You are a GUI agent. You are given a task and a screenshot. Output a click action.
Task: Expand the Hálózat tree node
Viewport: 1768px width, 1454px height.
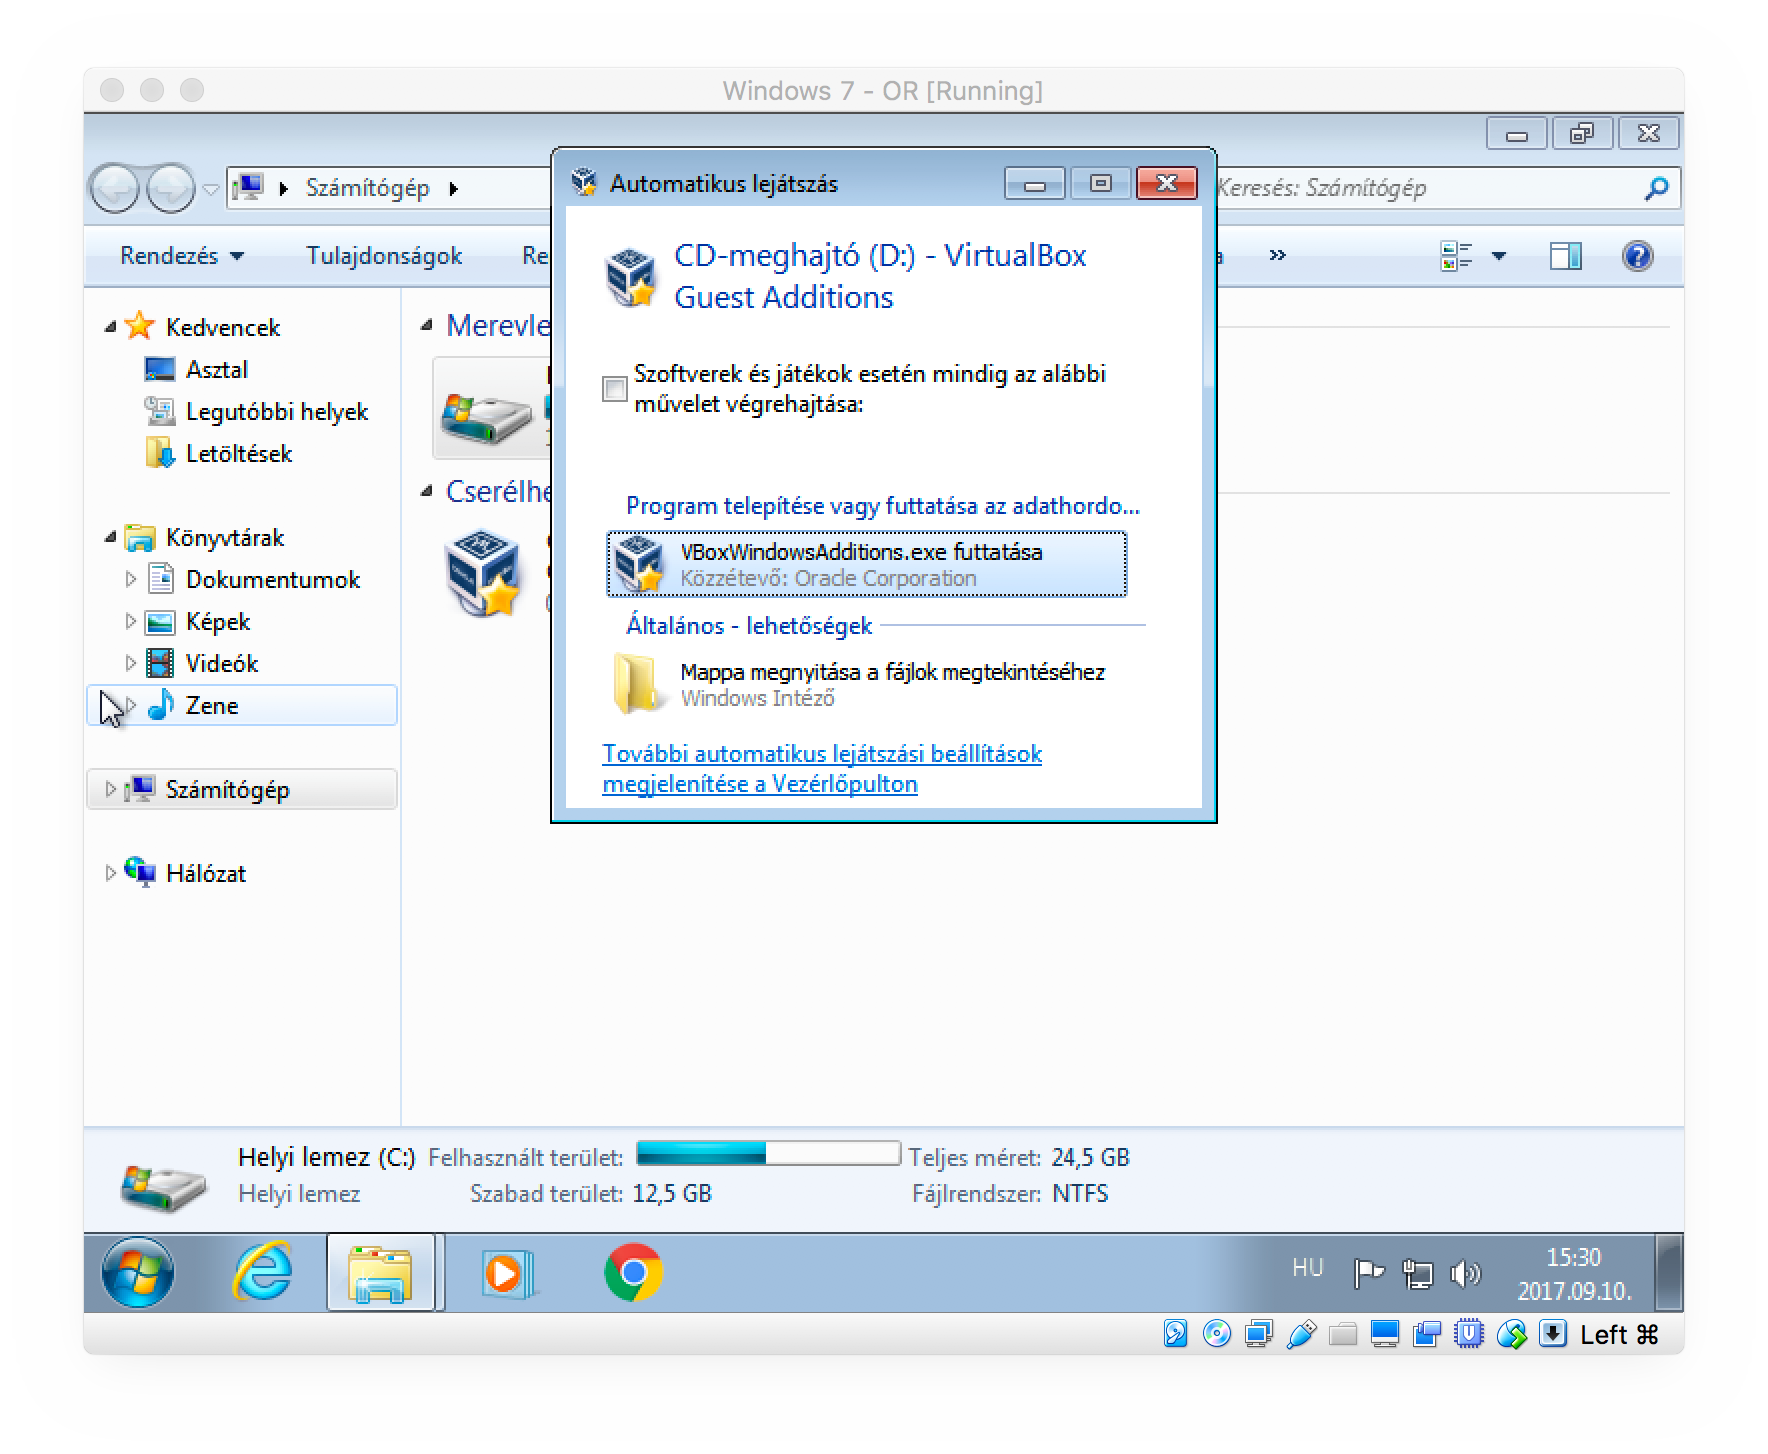pyautogui.click(x=110, y=873)
